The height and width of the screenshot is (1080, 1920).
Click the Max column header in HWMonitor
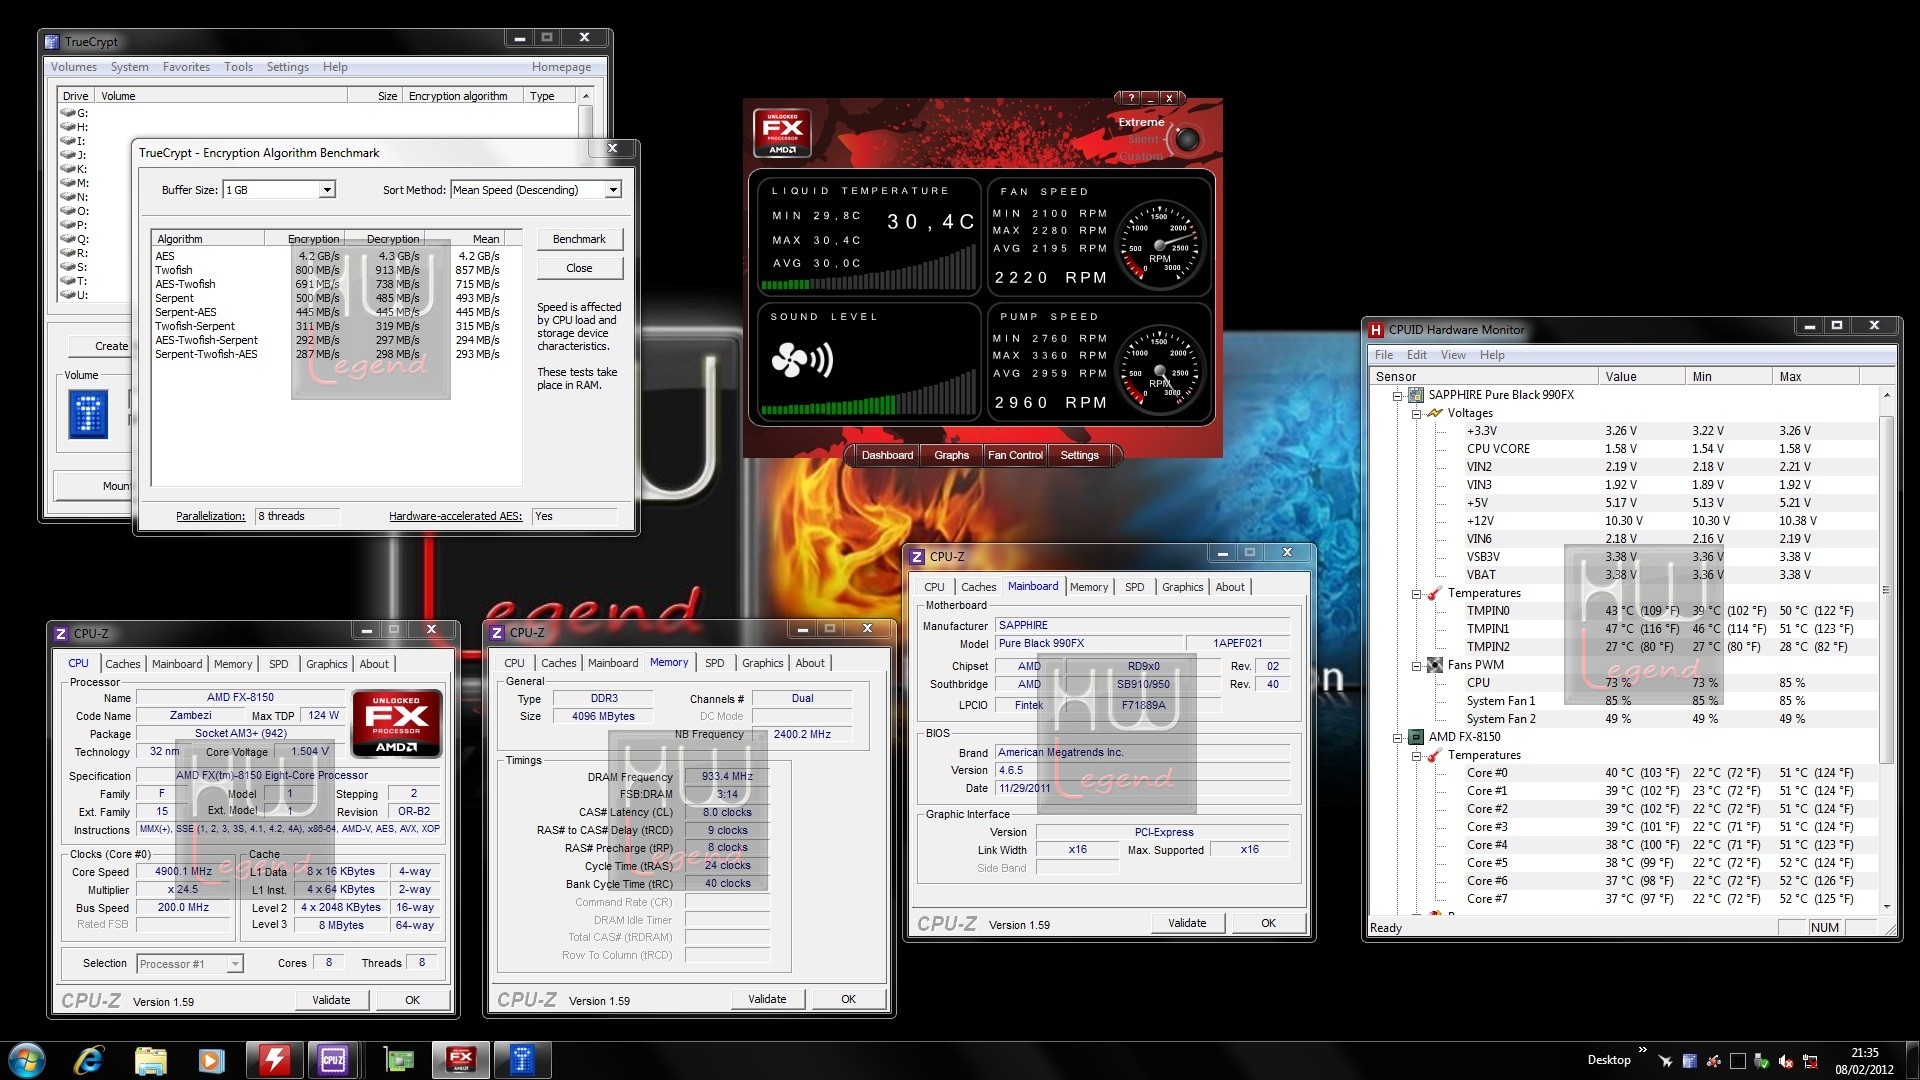click(1815, 377)
